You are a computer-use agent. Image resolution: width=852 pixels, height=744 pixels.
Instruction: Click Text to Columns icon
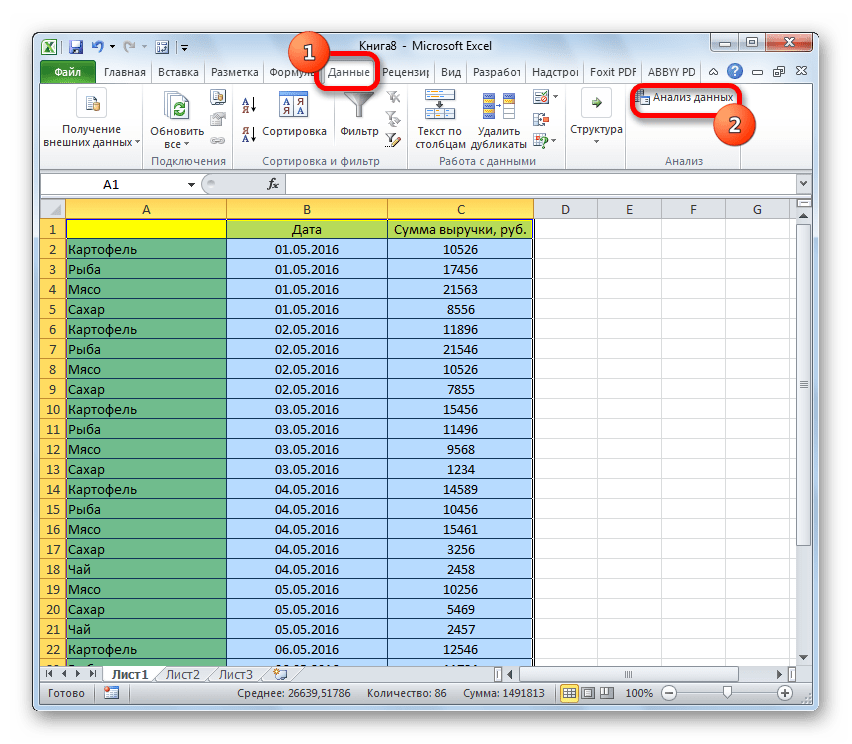[x=439, y=105]
